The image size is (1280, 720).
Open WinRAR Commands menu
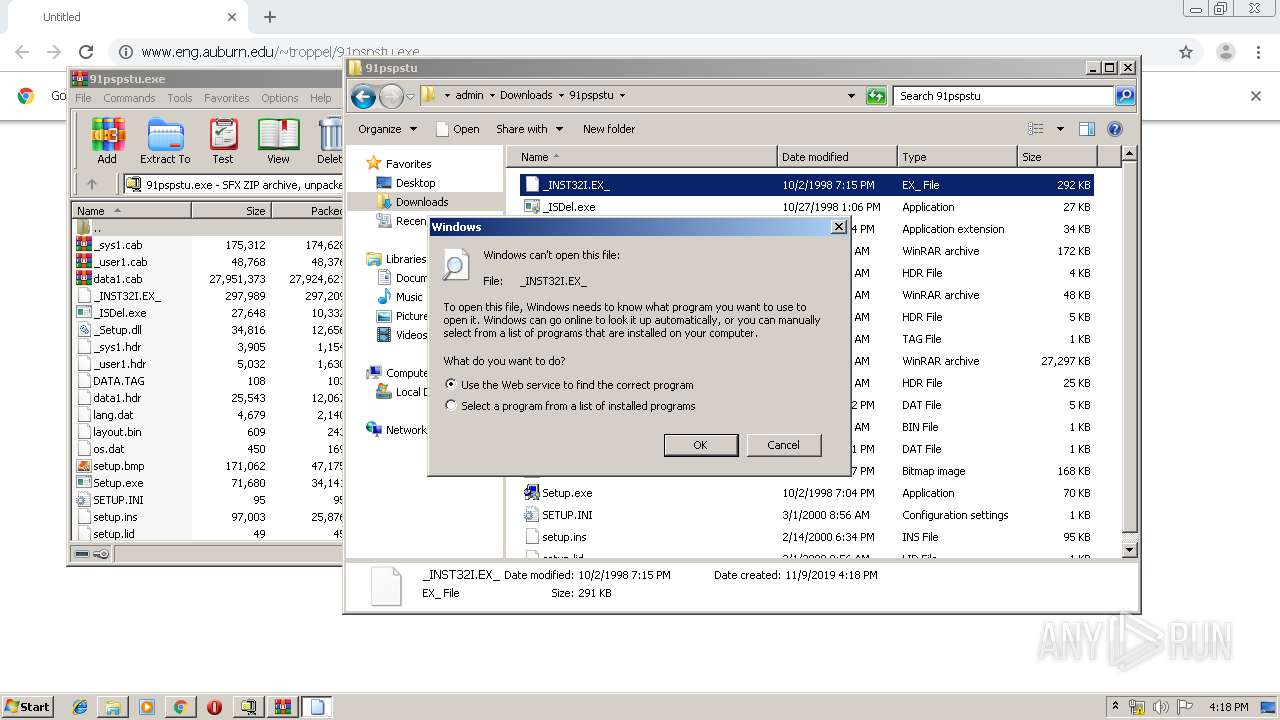(x=129, y=98)
